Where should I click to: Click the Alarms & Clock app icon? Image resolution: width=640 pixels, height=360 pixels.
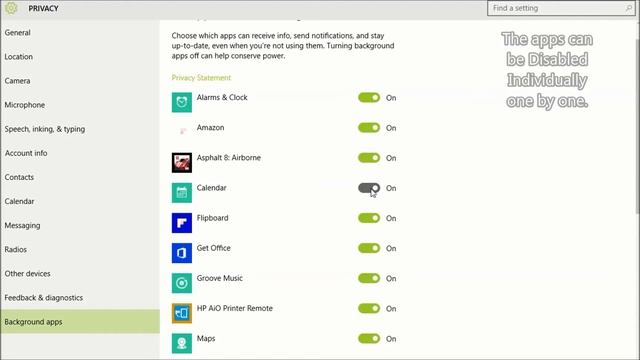182,102
